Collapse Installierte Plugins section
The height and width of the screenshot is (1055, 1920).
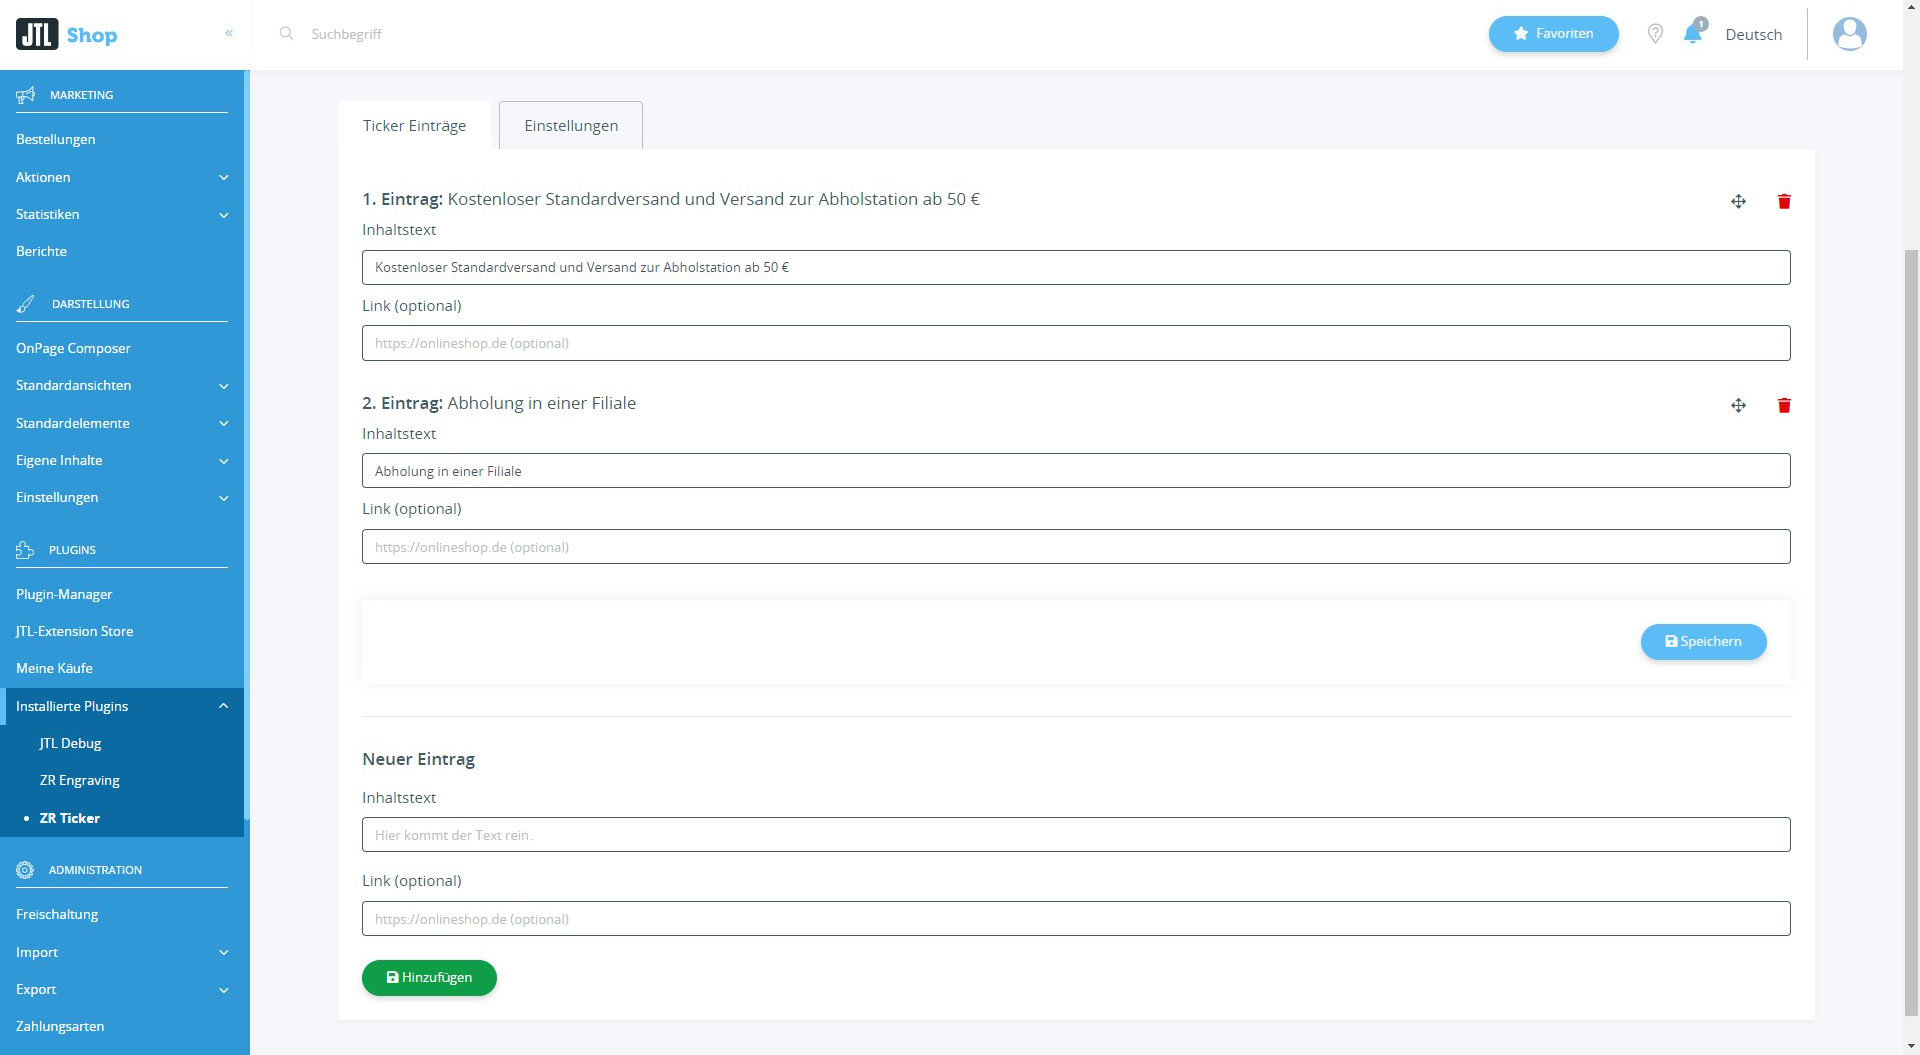click(122, 706)
